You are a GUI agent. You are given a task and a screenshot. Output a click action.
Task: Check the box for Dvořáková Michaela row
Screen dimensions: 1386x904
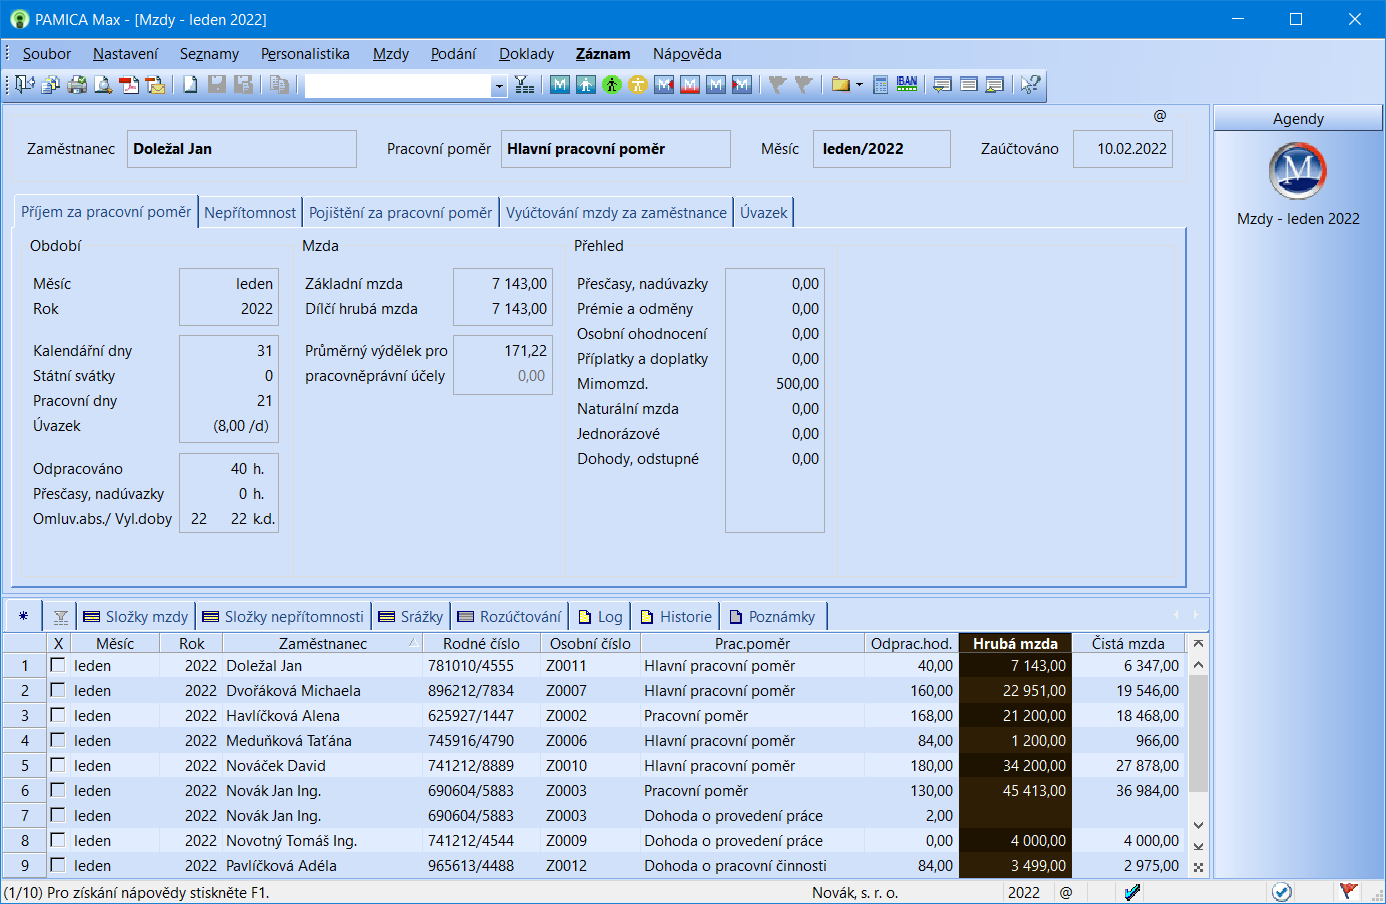coord(58,690)
